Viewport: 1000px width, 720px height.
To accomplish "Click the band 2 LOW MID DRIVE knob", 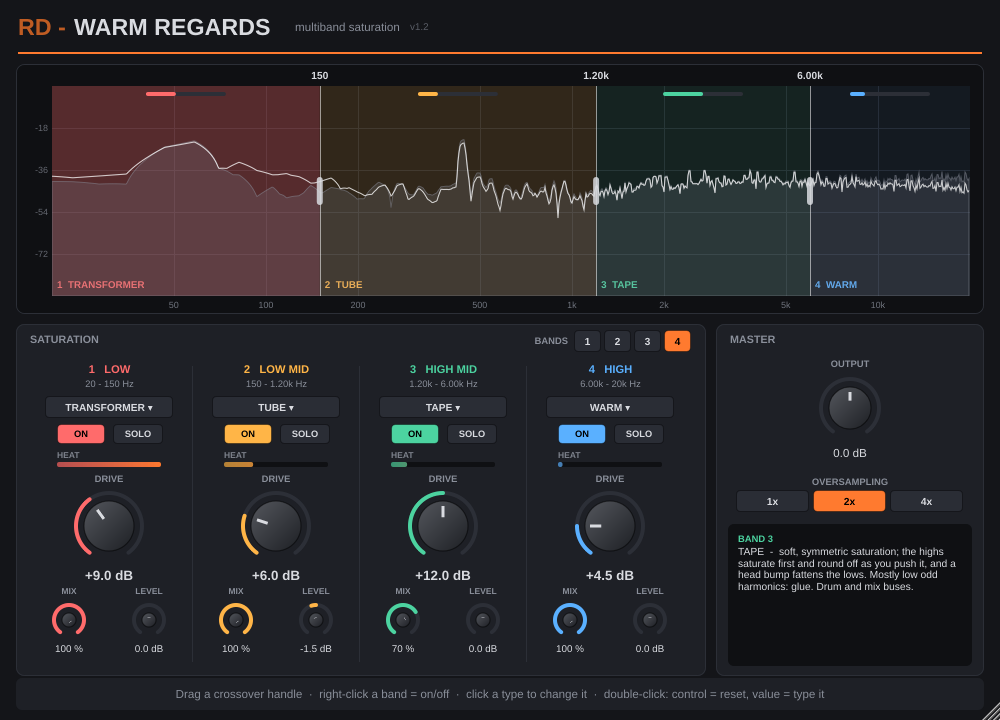I will pyautogui.click(x=276, y=525).
